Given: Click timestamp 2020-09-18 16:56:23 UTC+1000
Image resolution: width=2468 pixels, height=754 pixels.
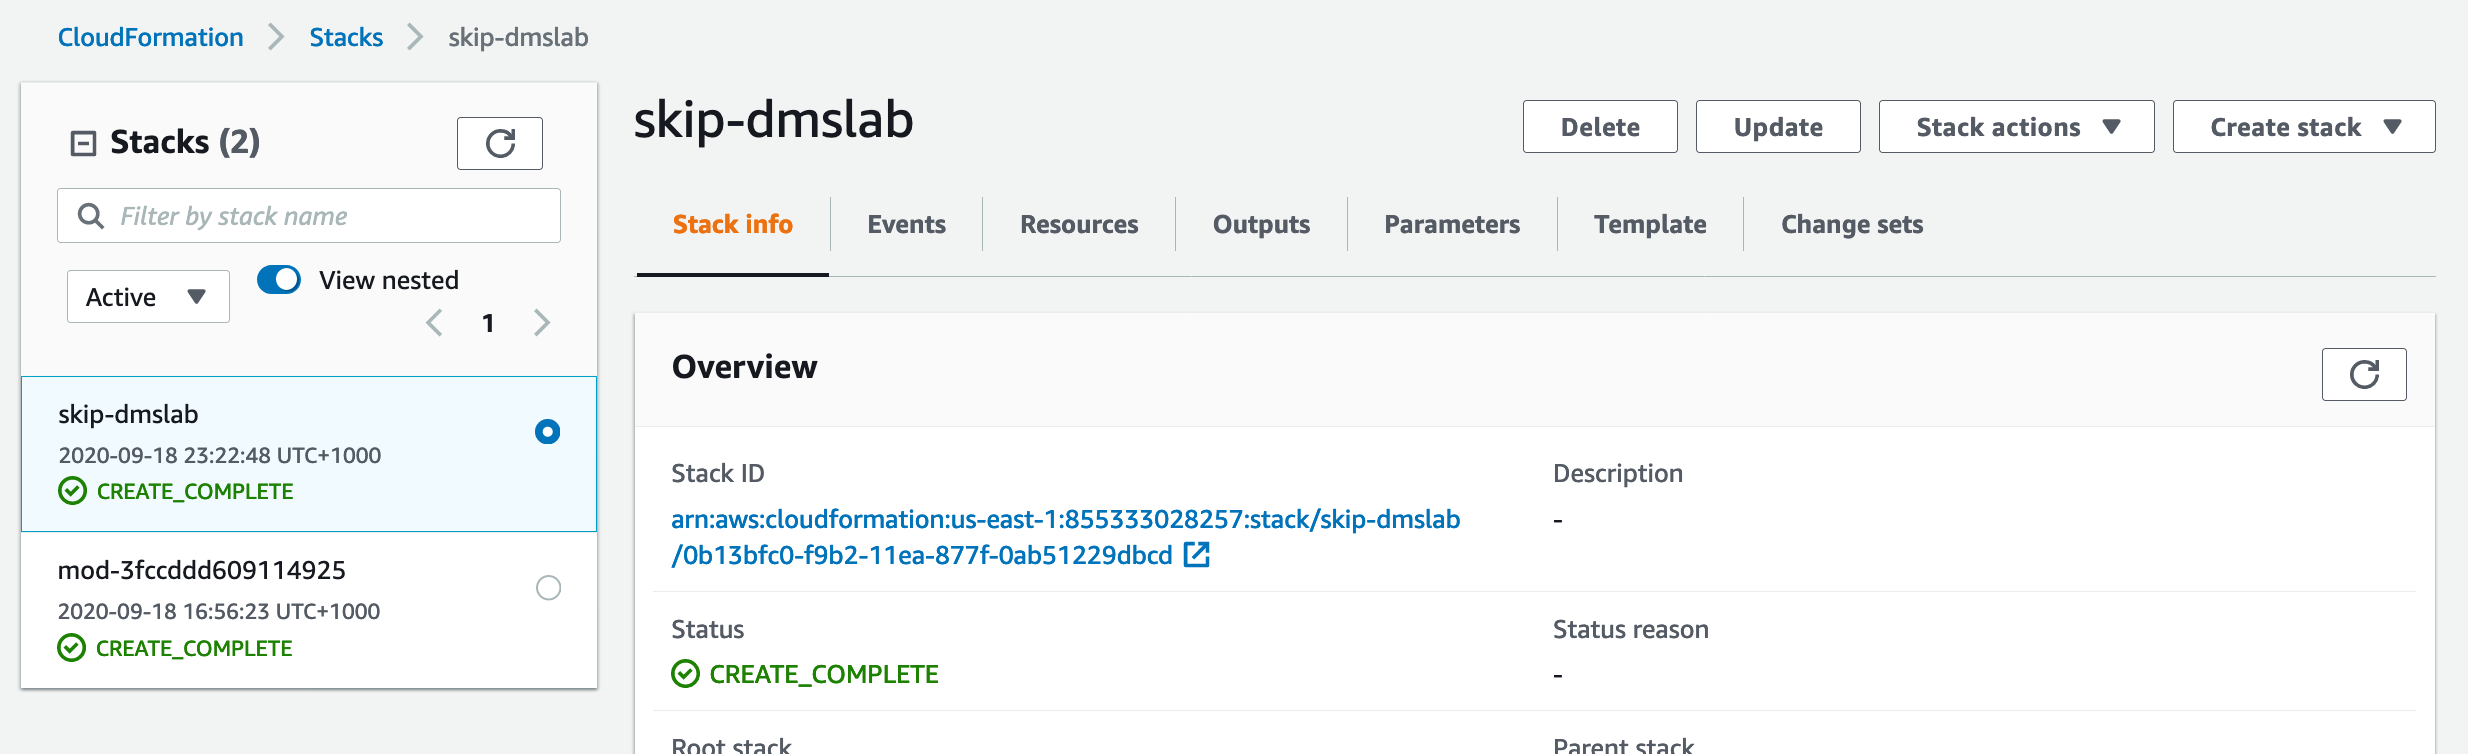Looking at the screenshot, I should 219,611.
